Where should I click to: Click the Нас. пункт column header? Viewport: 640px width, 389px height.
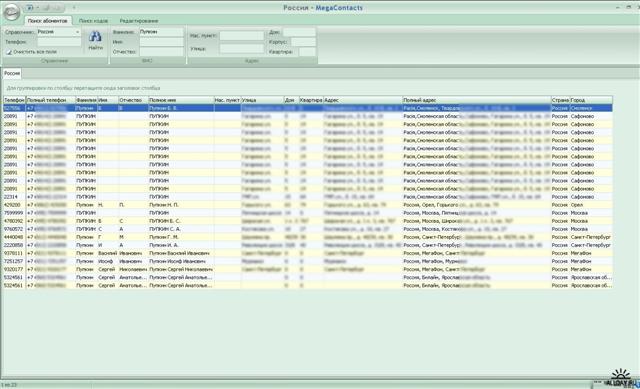tap(227, 100)
